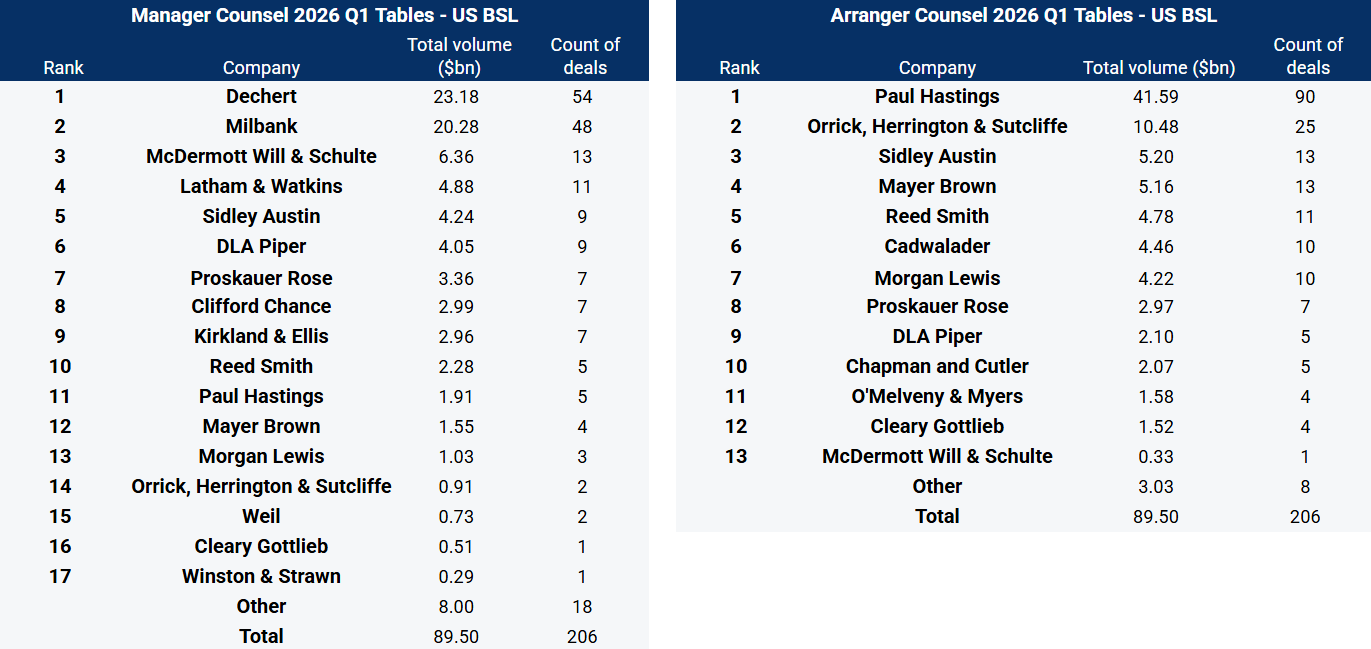This screenshot has height=649, width=1371.
Task: Select the 54 deal count for Dechert
Action: [582, 97]
